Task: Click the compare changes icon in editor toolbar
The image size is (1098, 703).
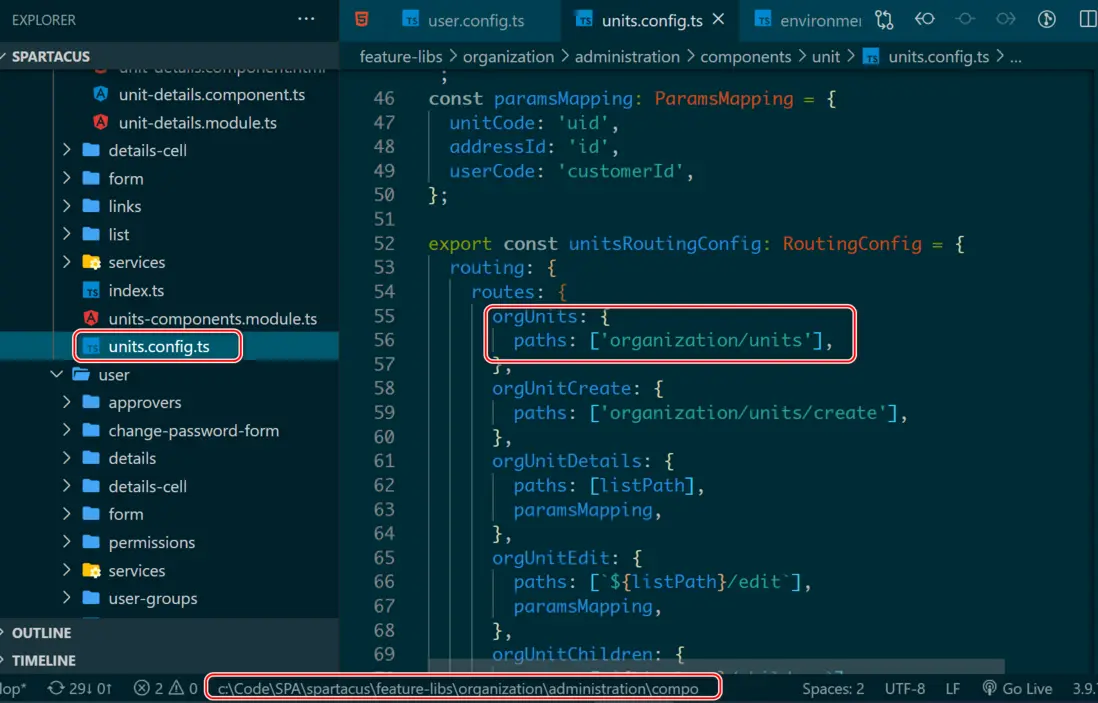Action: tap(884, 20)
